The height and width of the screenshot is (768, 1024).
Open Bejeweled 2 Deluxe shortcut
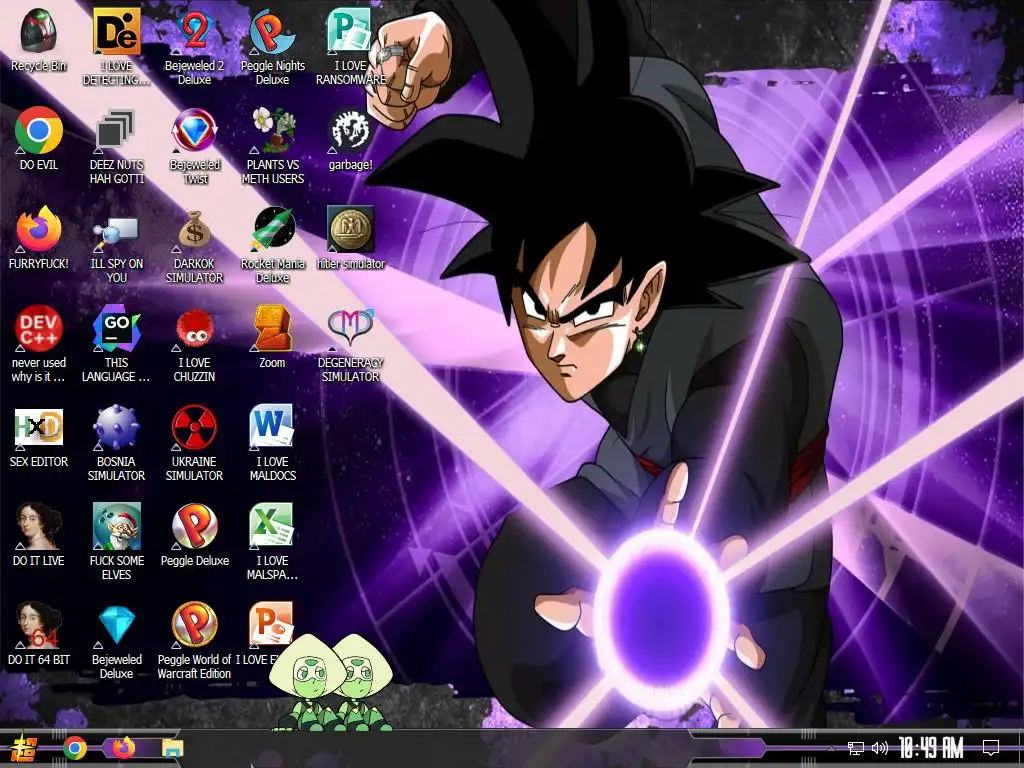[194, 46]
